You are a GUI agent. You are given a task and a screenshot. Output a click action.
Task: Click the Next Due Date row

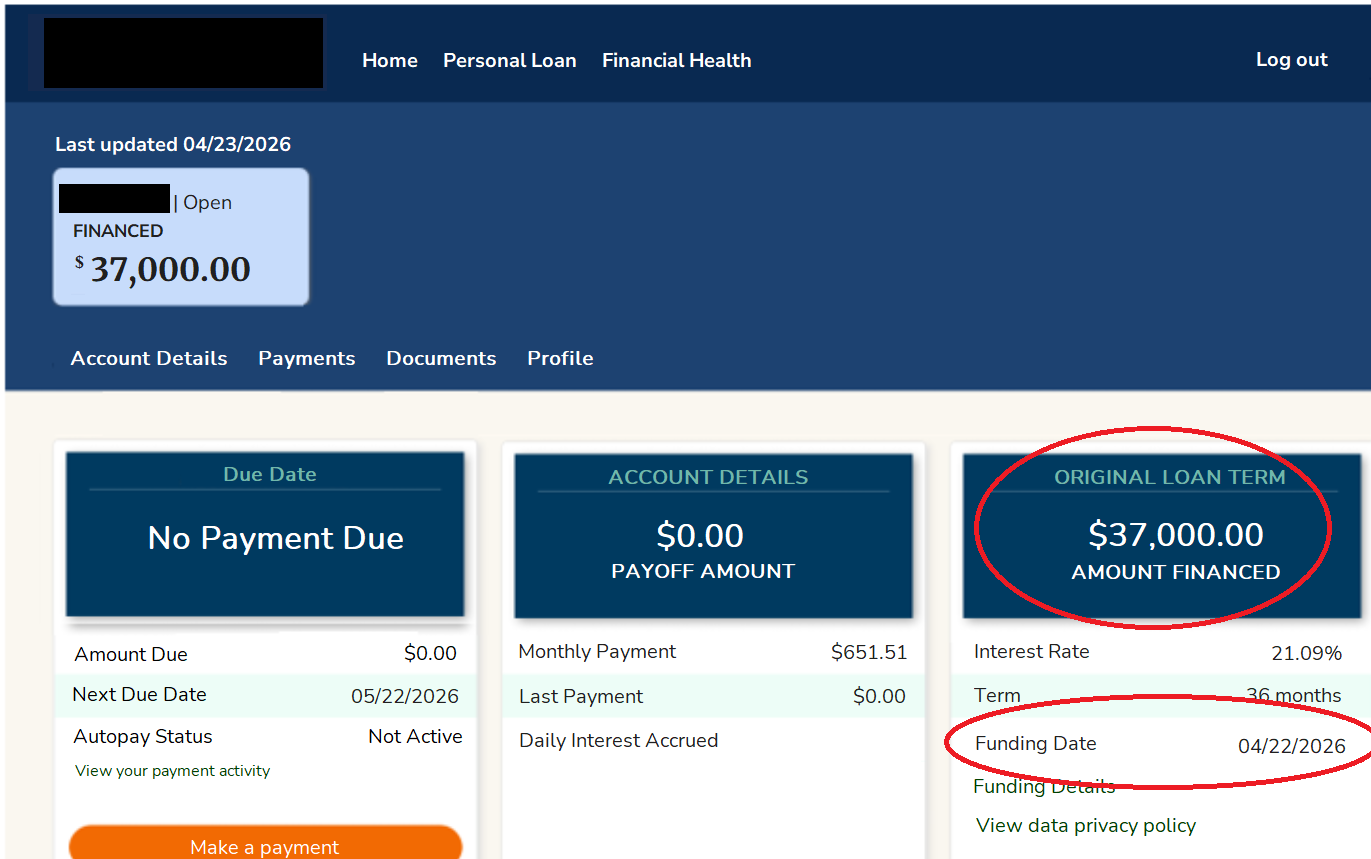click(x=266, y=695)
